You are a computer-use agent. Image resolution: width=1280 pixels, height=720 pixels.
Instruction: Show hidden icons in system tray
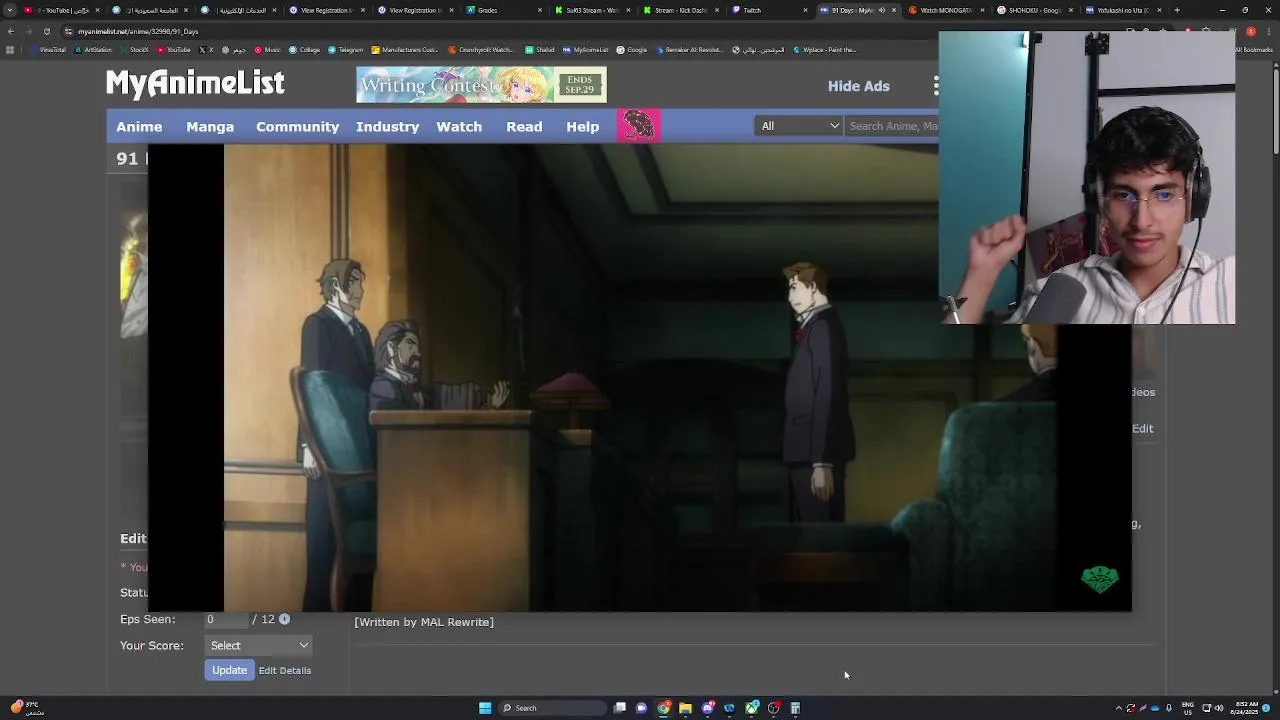pyautogui.click(x=1119, y=708)
